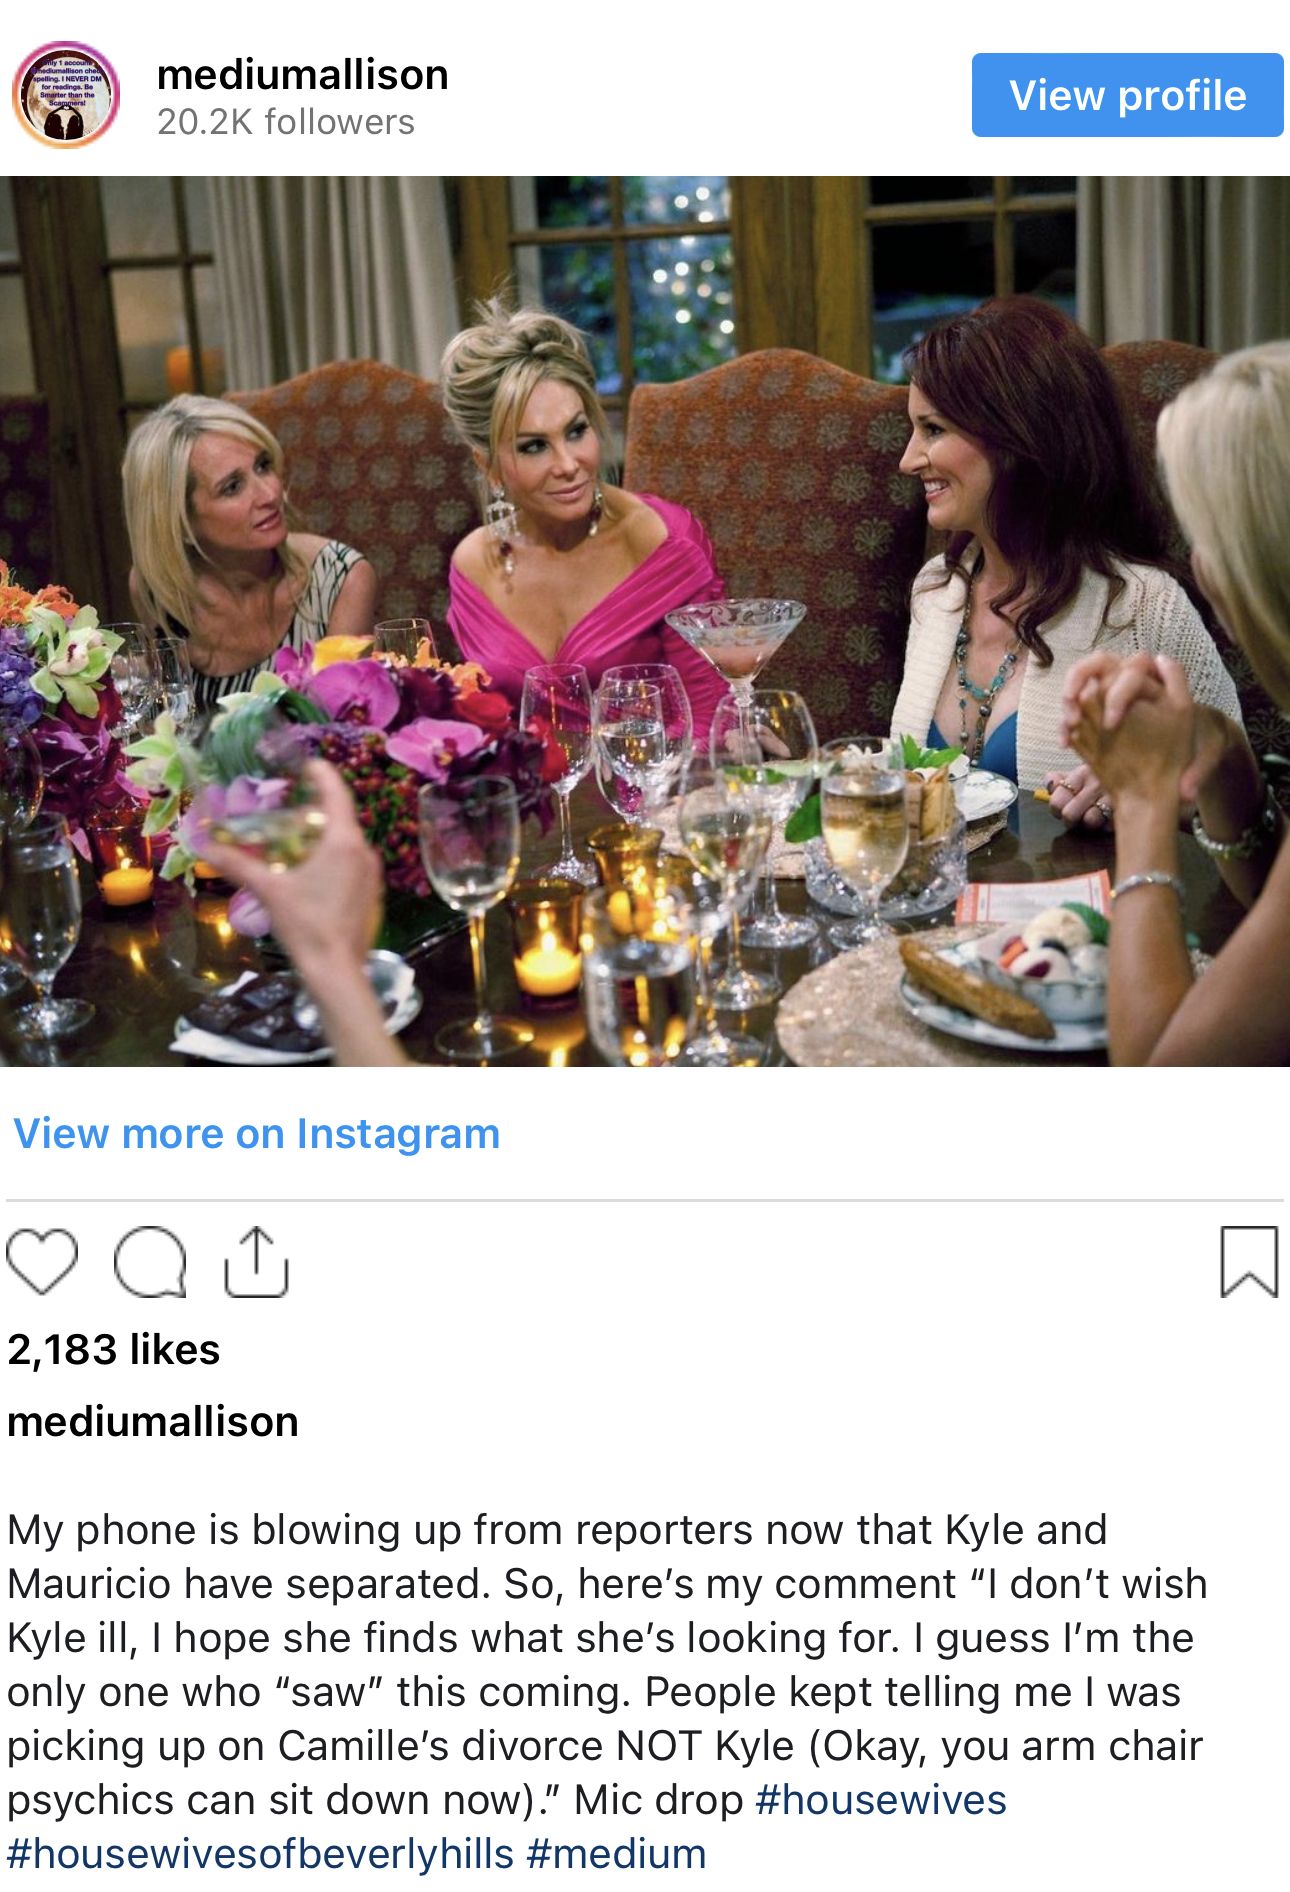Image resolution: width=1290 pixels, height=1892 pixels.
Task: Open the mediumallison username in the header
Action: pyautogui.click(x=303, y=75)
